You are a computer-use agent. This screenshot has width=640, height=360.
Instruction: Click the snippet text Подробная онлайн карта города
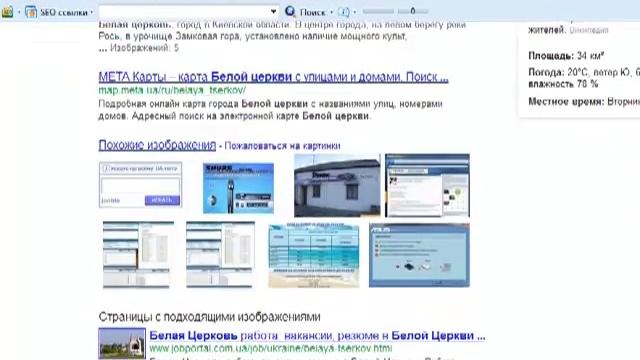(169, 104)
